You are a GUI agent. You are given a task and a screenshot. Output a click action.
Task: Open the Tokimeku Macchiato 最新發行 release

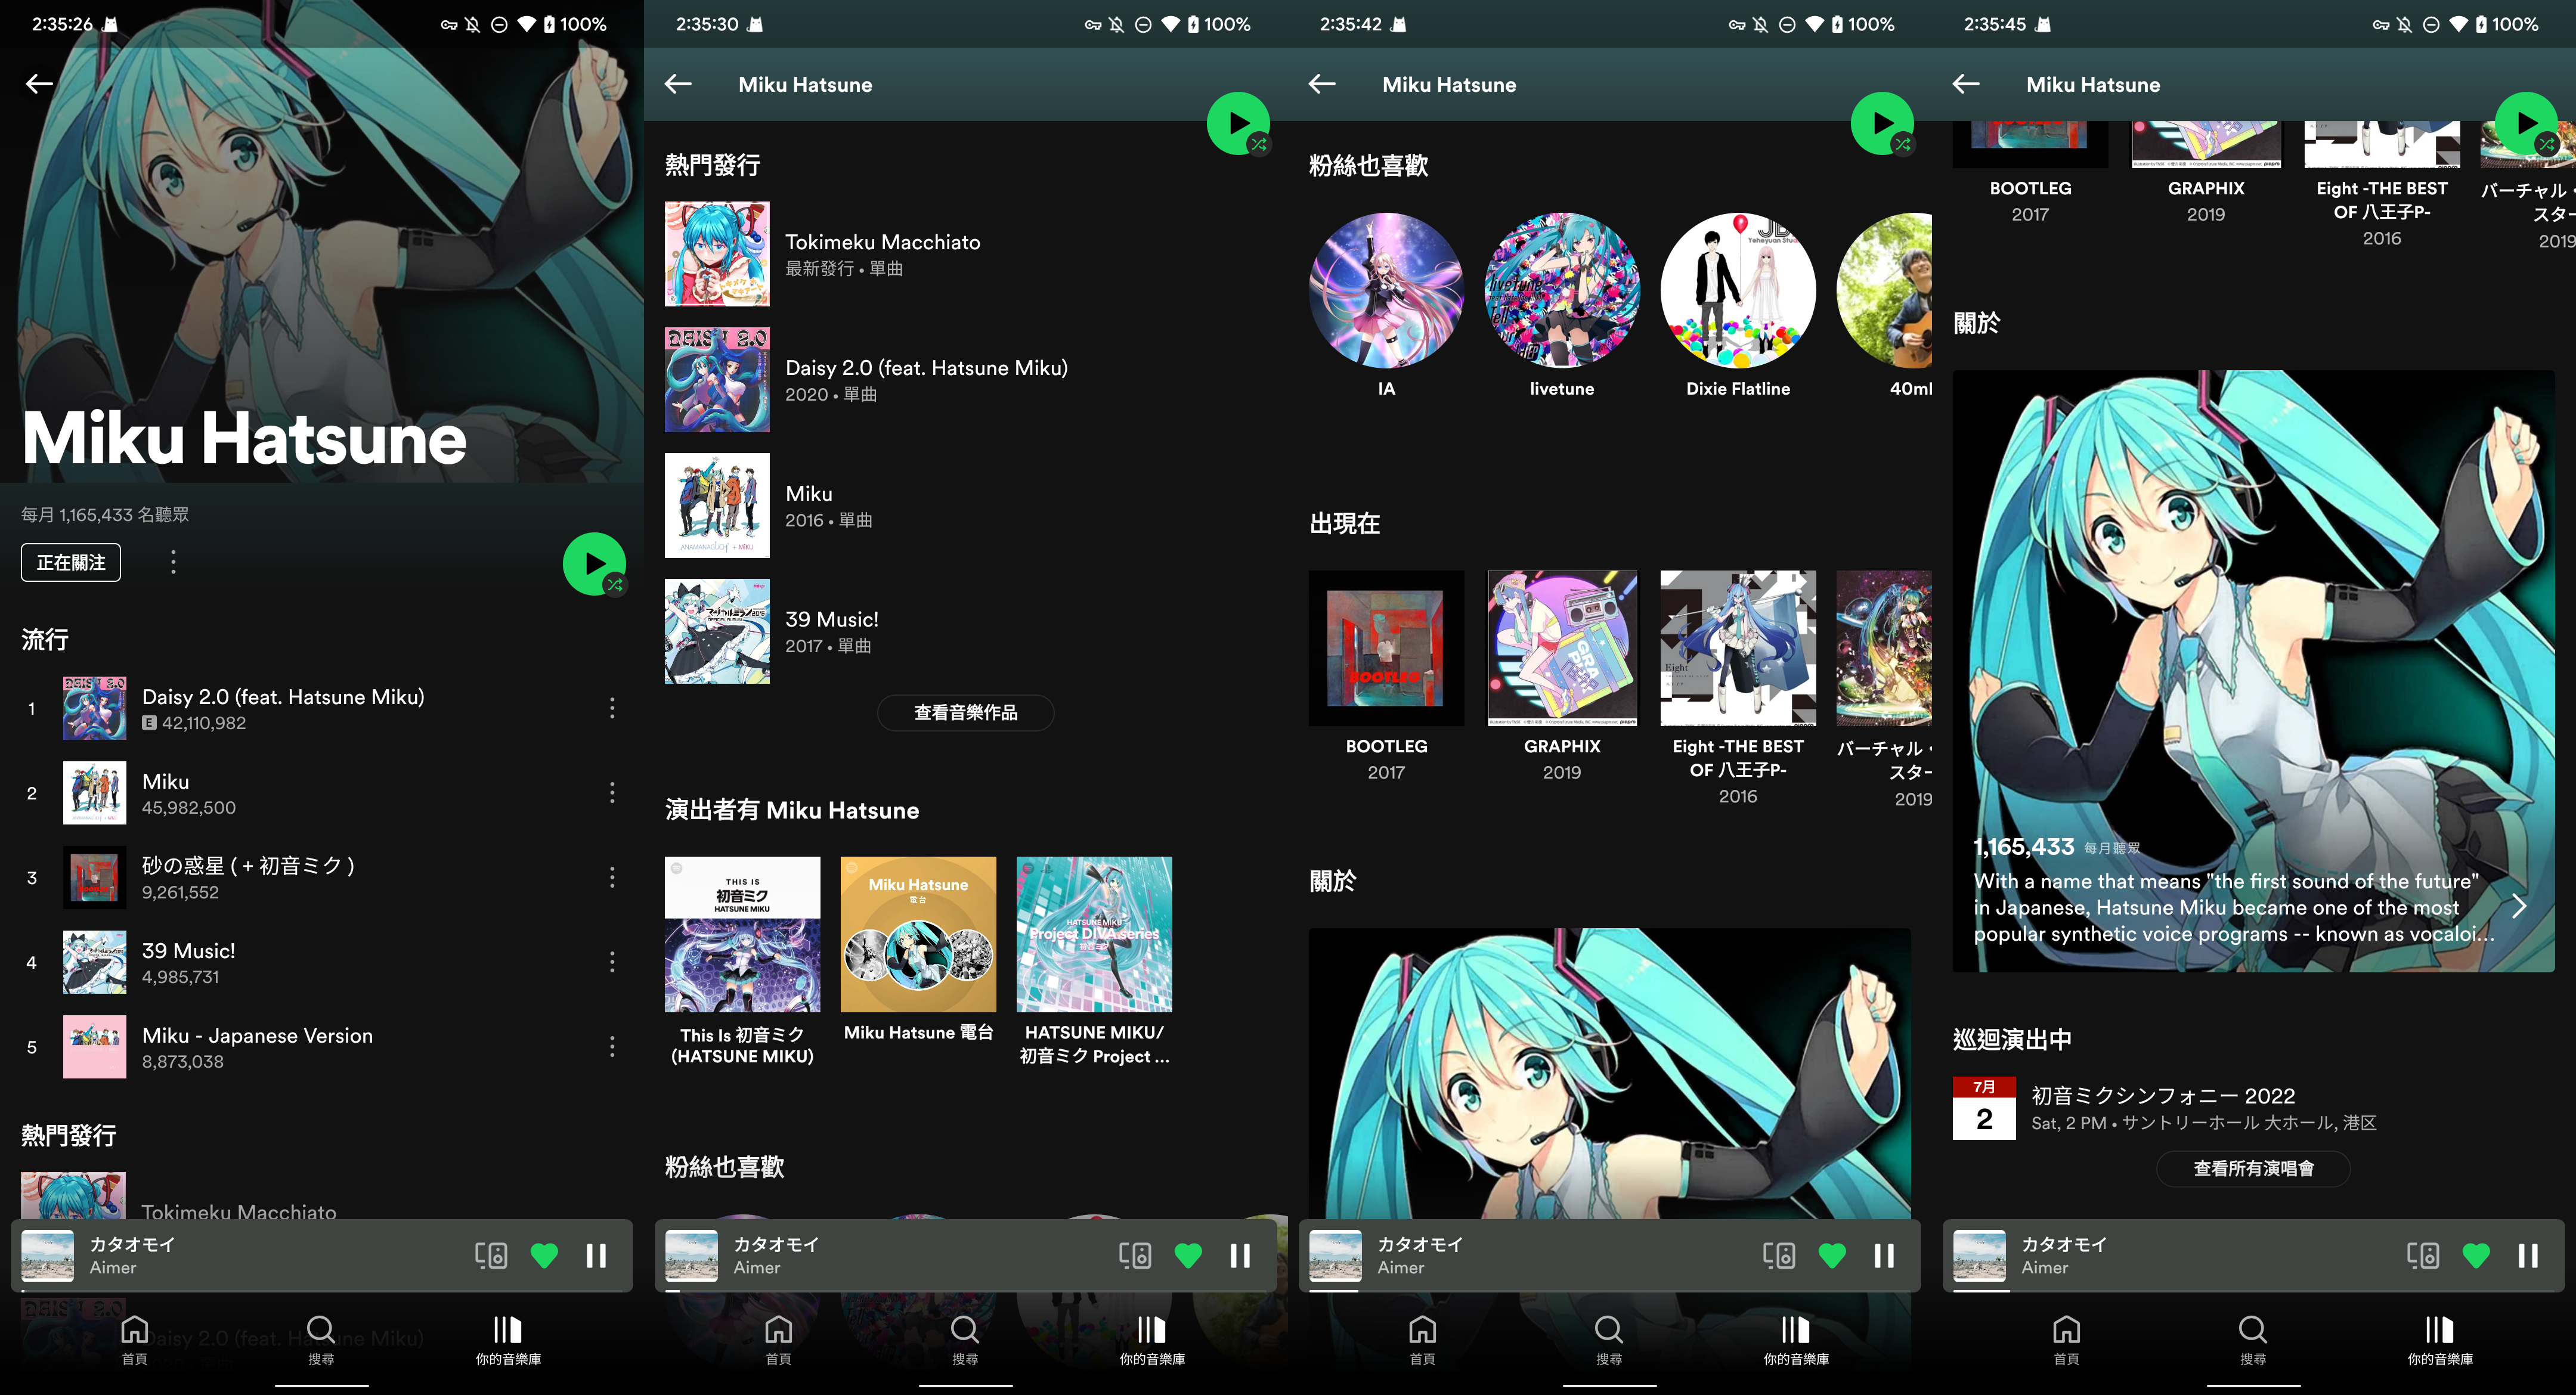click(965, 254)
